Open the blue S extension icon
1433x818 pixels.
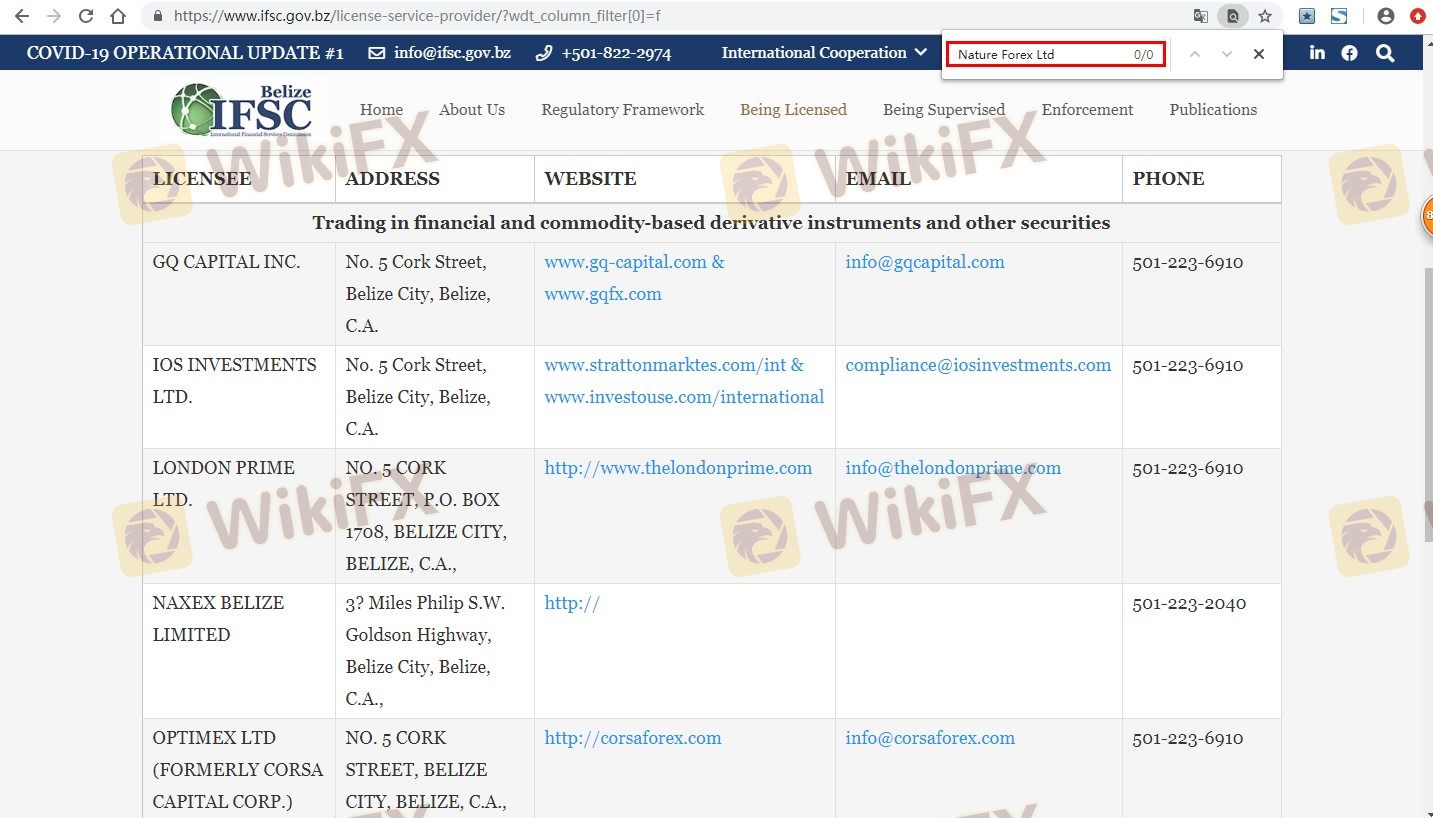pyautogui.click(x=1338, y=16)
